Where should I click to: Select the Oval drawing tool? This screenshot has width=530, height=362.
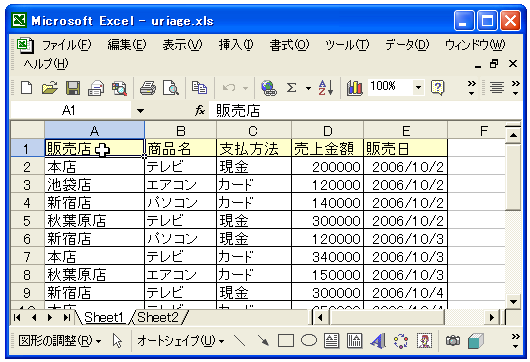pyautogui.click(x=309, y=340)
